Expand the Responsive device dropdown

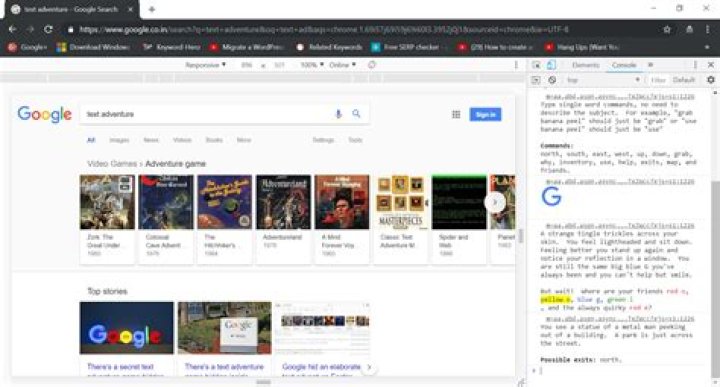tap(205, 65)
